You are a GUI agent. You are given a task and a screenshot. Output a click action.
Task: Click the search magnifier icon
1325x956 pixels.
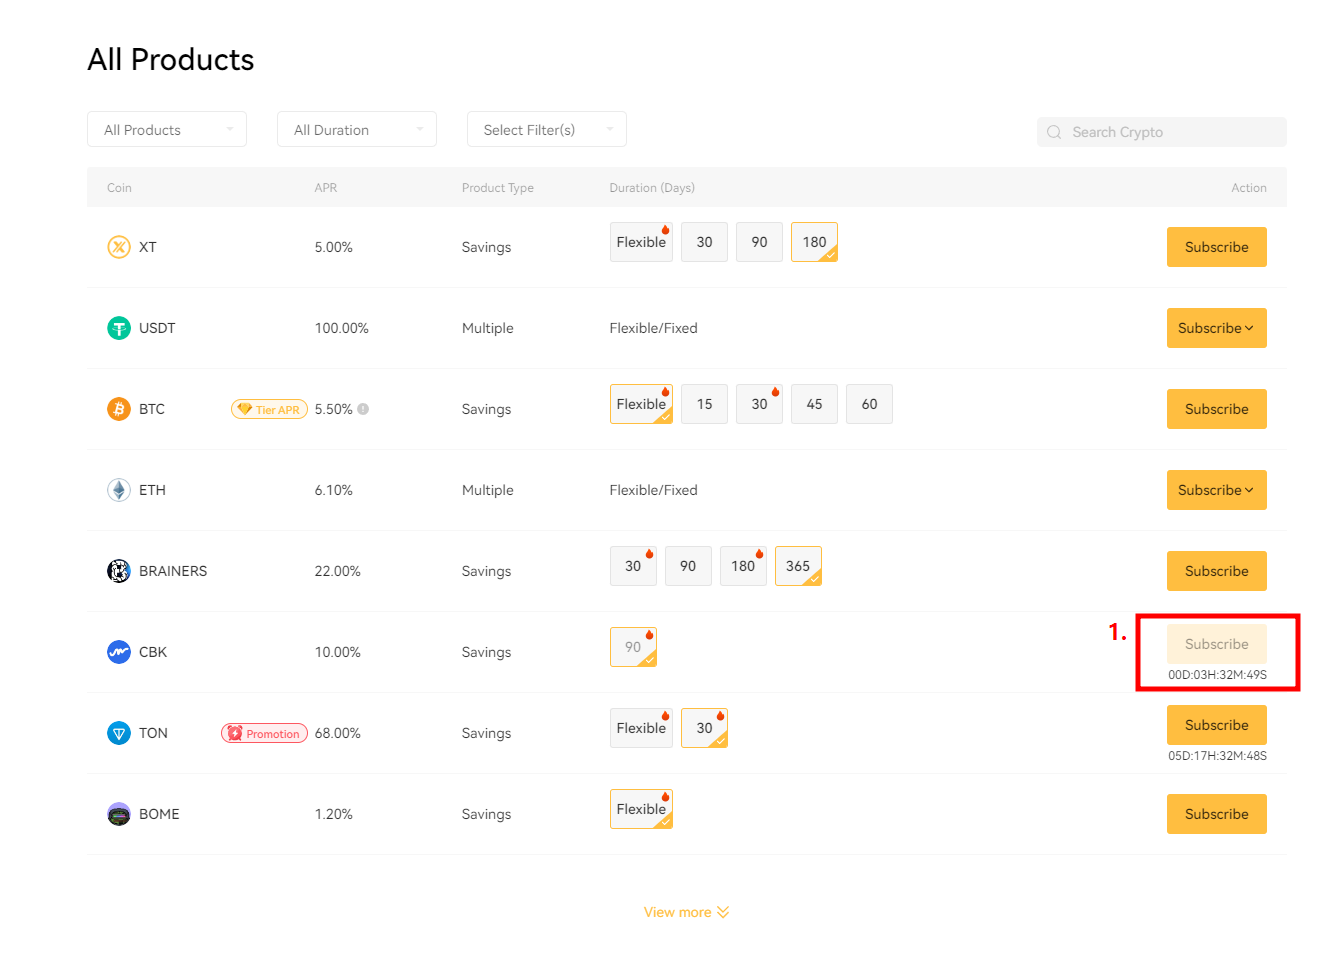click(1054, 132)
